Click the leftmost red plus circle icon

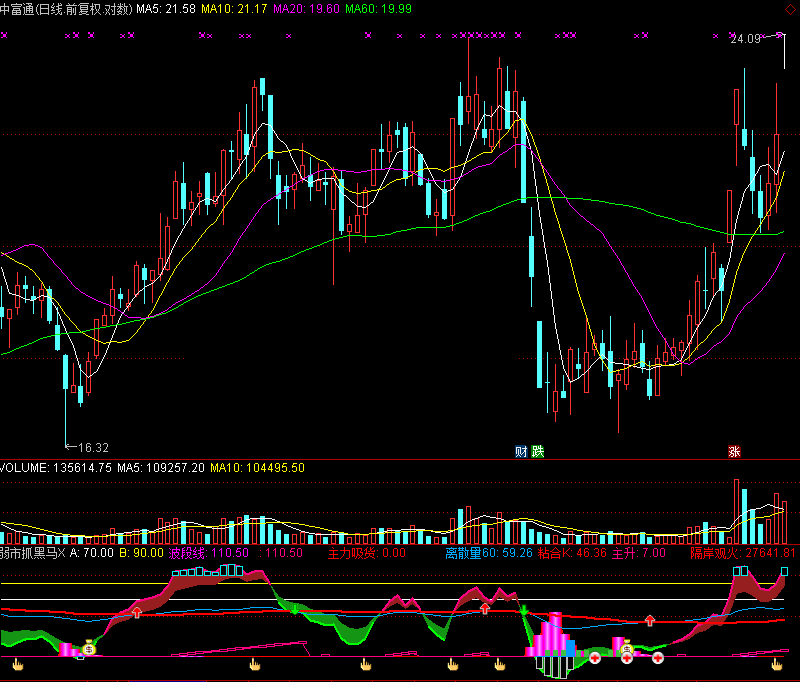(x=595, y=659)
